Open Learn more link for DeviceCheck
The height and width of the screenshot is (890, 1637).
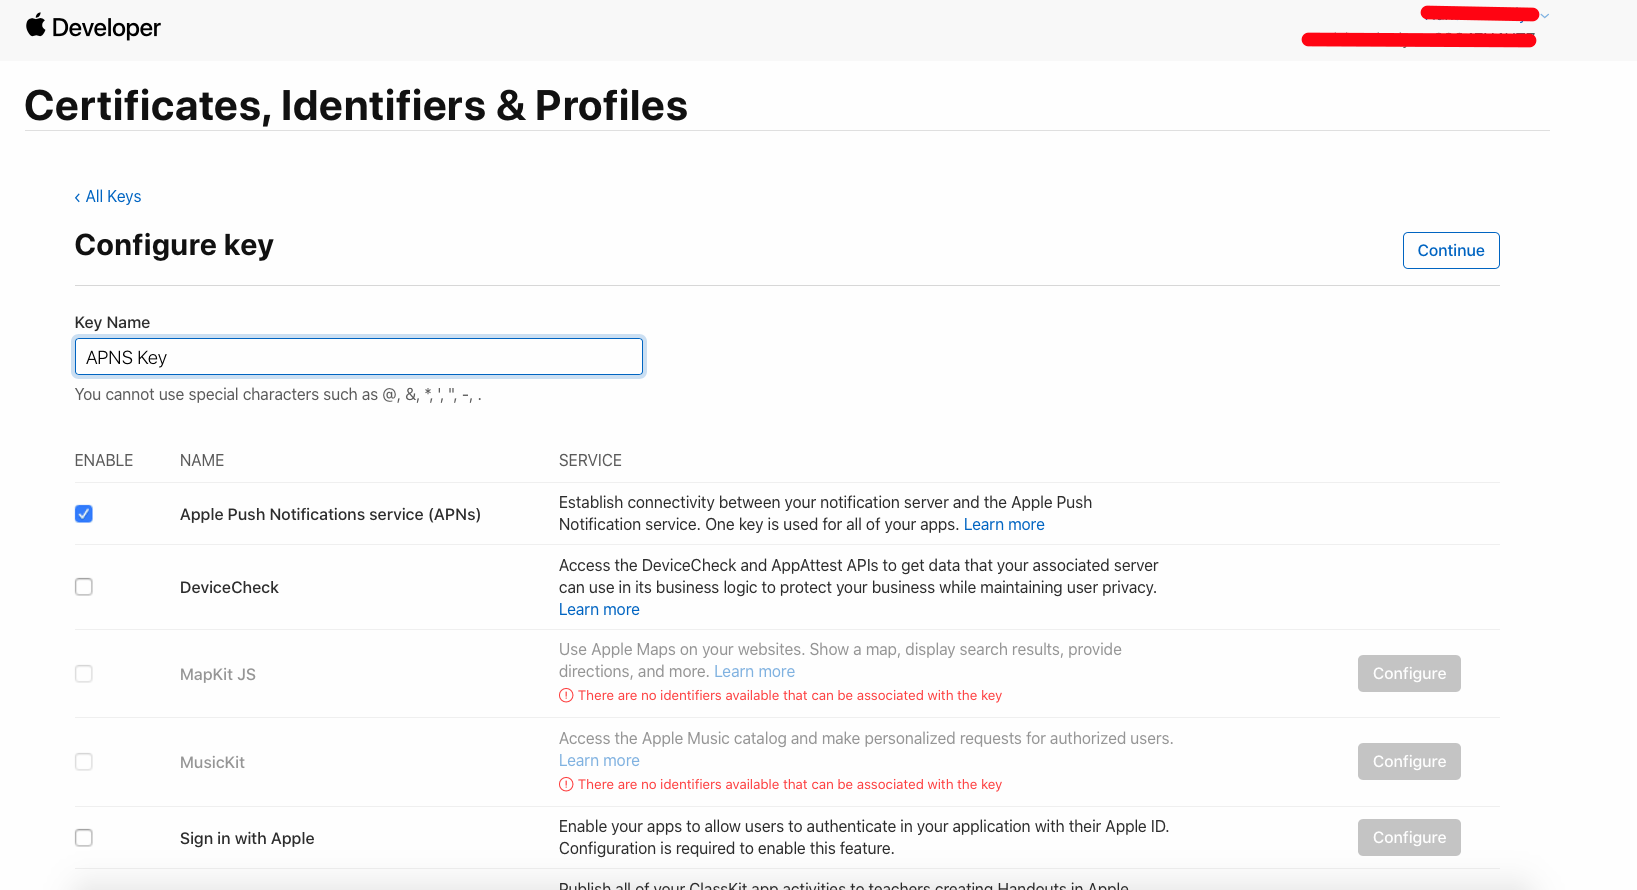click(x=599, y=609)
